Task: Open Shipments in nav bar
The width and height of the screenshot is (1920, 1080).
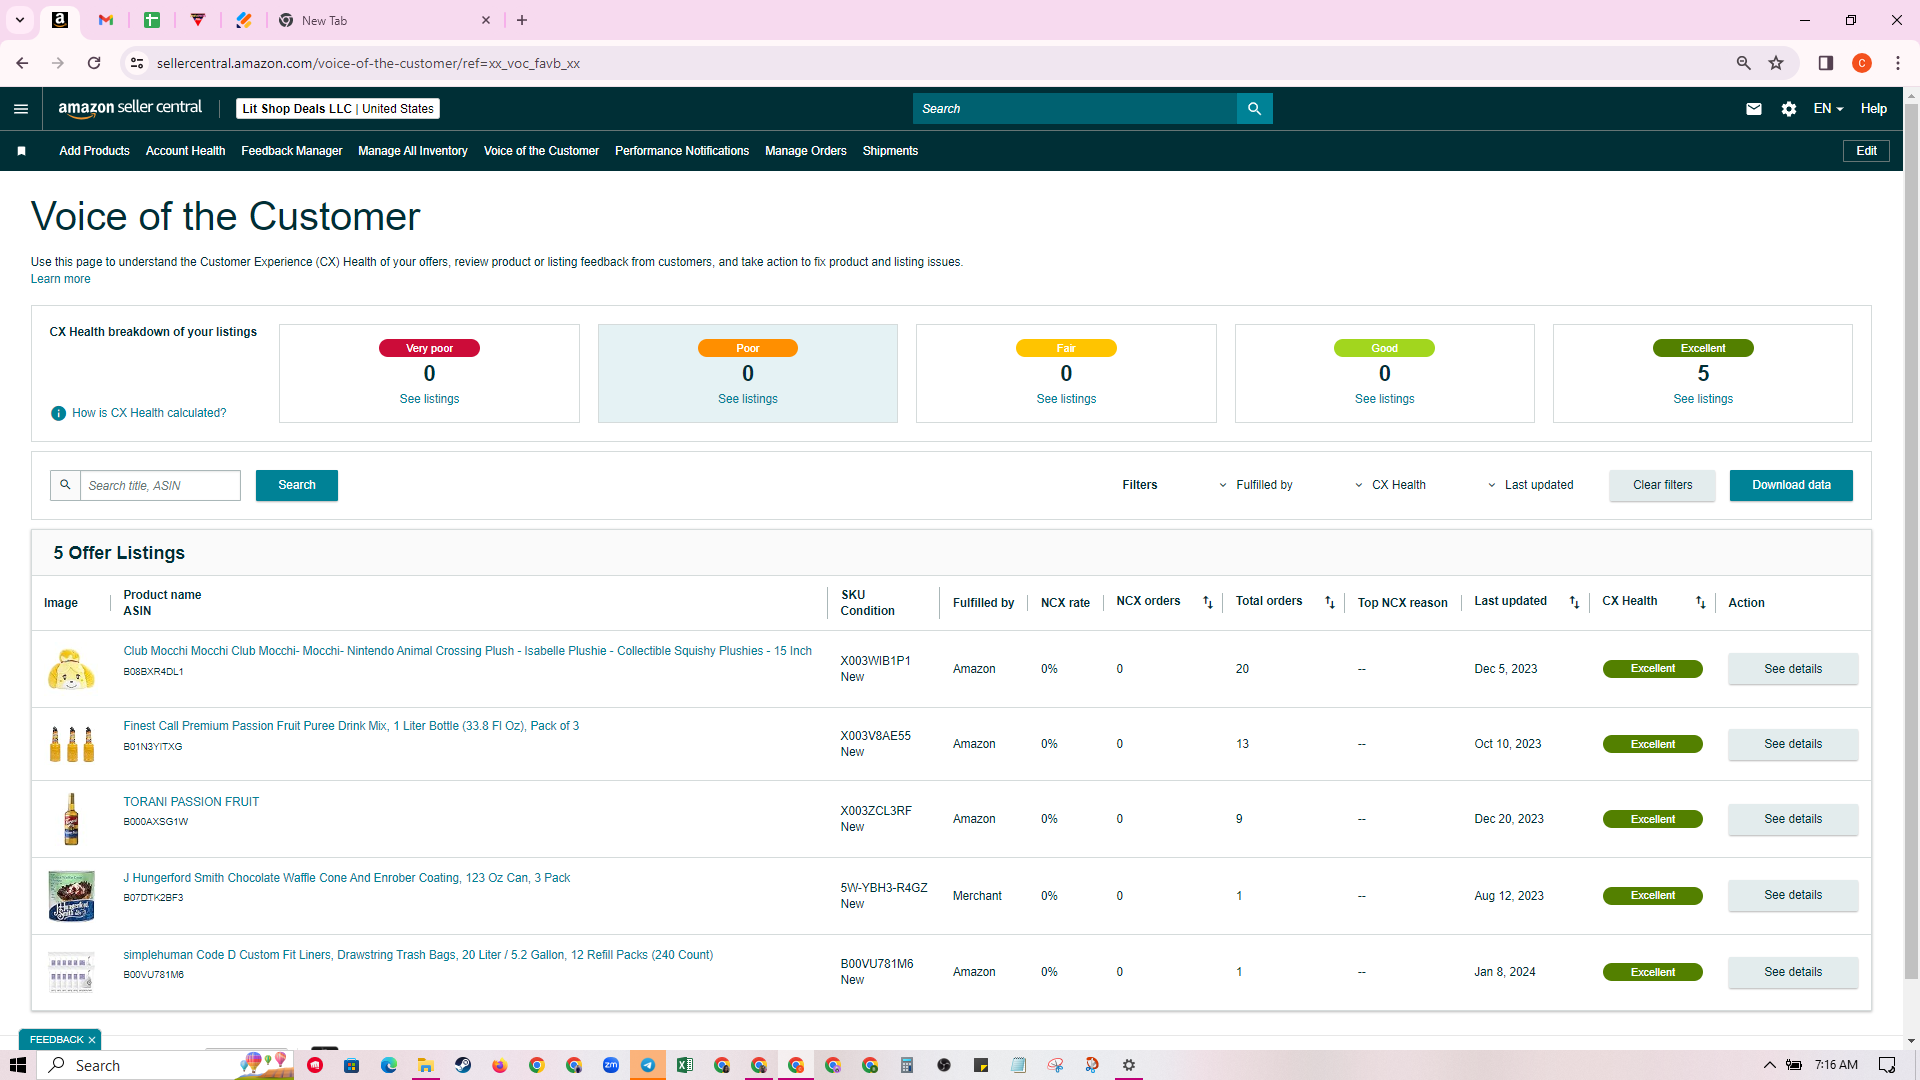Action: point(890,151)
